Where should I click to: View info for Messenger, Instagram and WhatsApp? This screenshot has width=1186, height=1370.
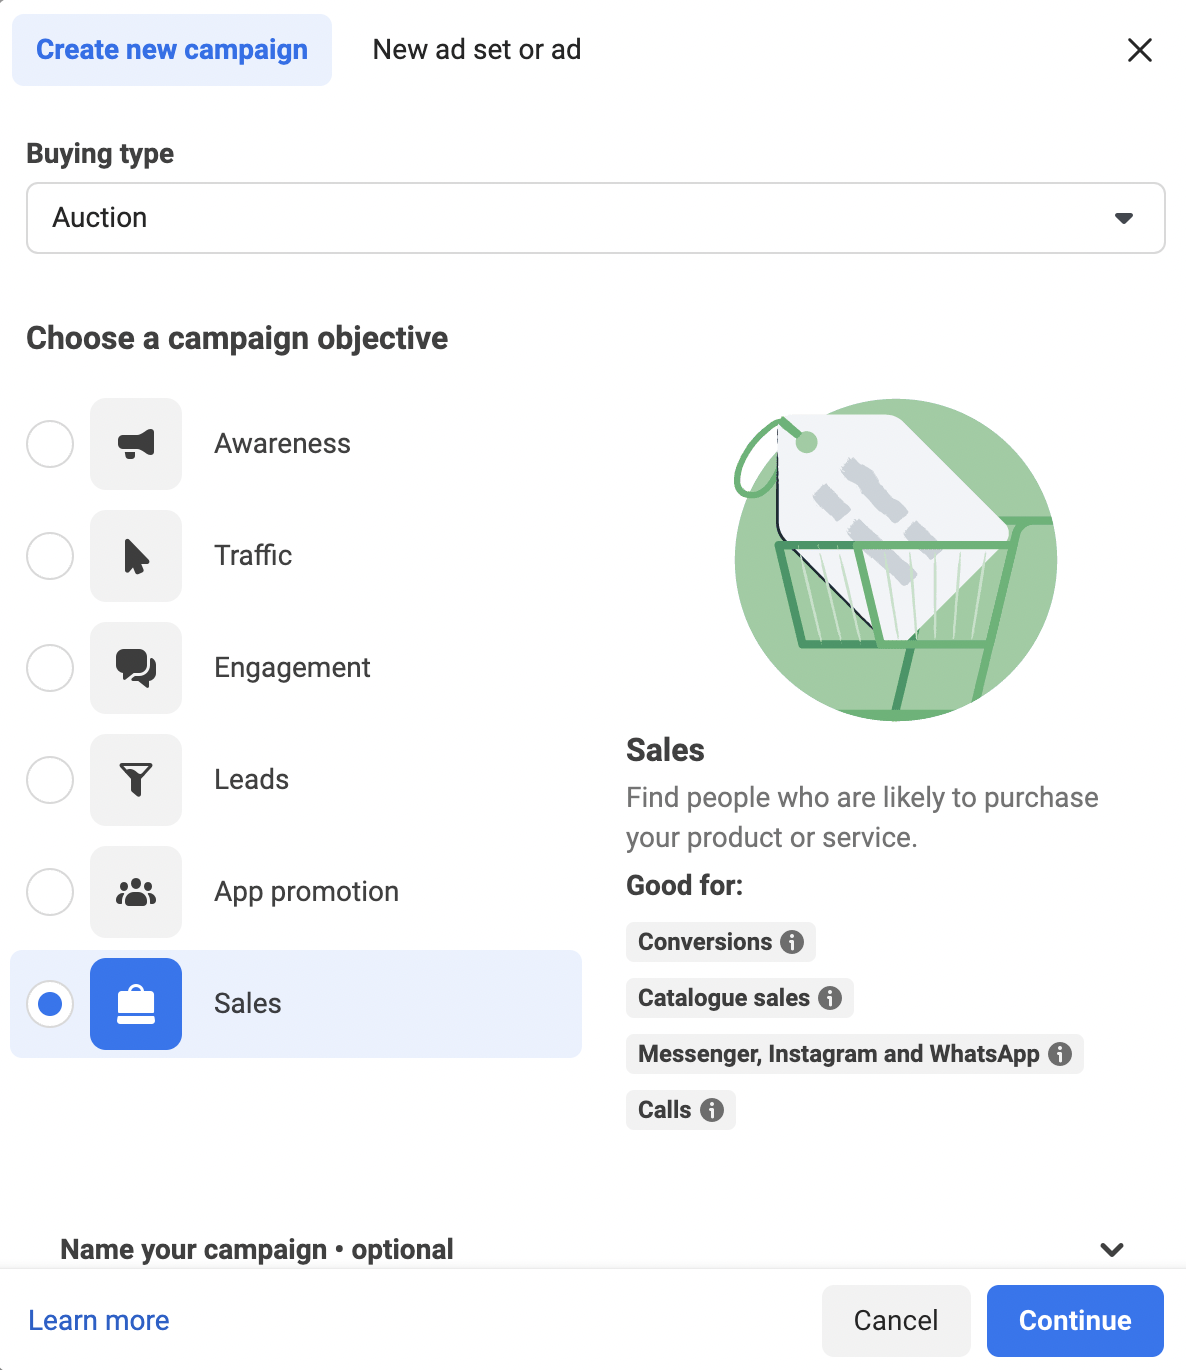point(1059,1054)
